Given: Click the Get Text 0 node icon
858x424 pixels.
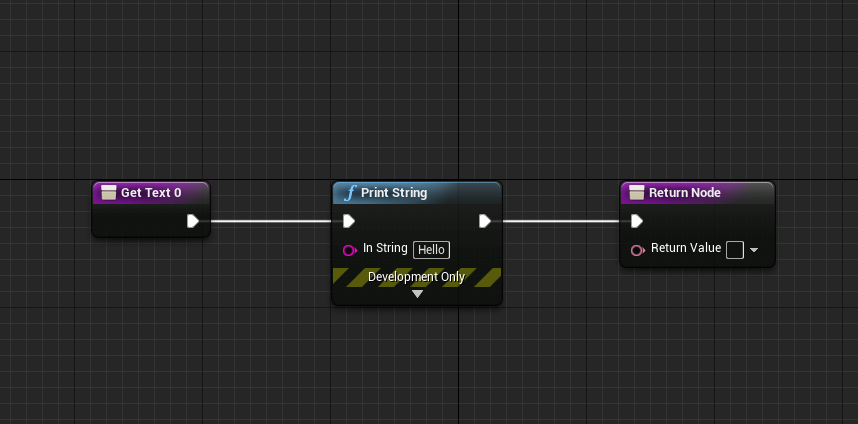Looking at the screenshot, I should tap(108, 193).
